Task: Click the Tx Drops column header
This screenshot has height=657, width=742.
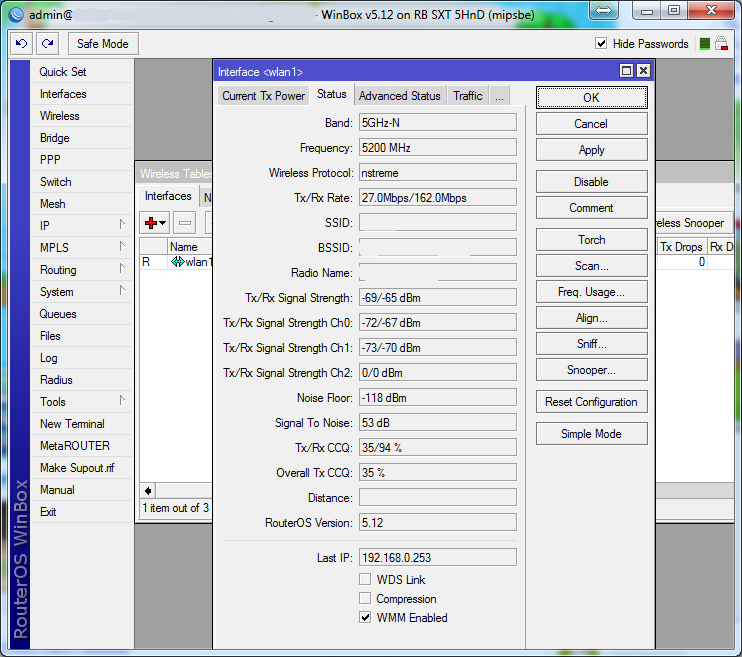Action: [x=681, y=247]
